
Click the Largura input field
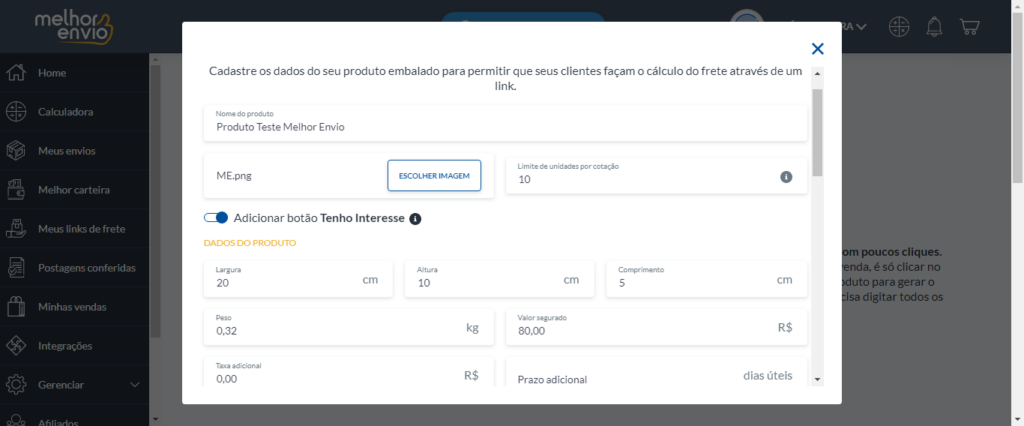point(298,279)
